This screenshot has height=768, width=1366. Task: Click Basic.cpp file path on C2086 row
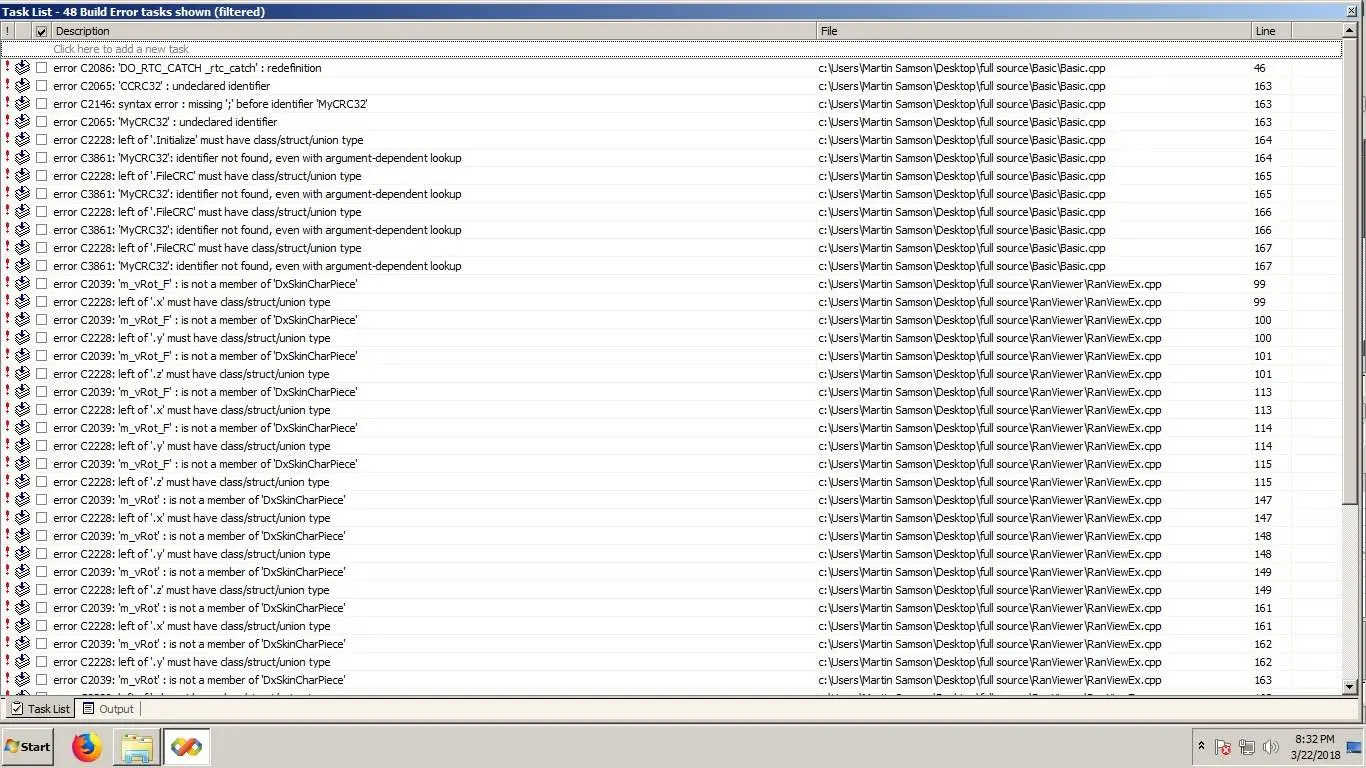click(961, 68)
